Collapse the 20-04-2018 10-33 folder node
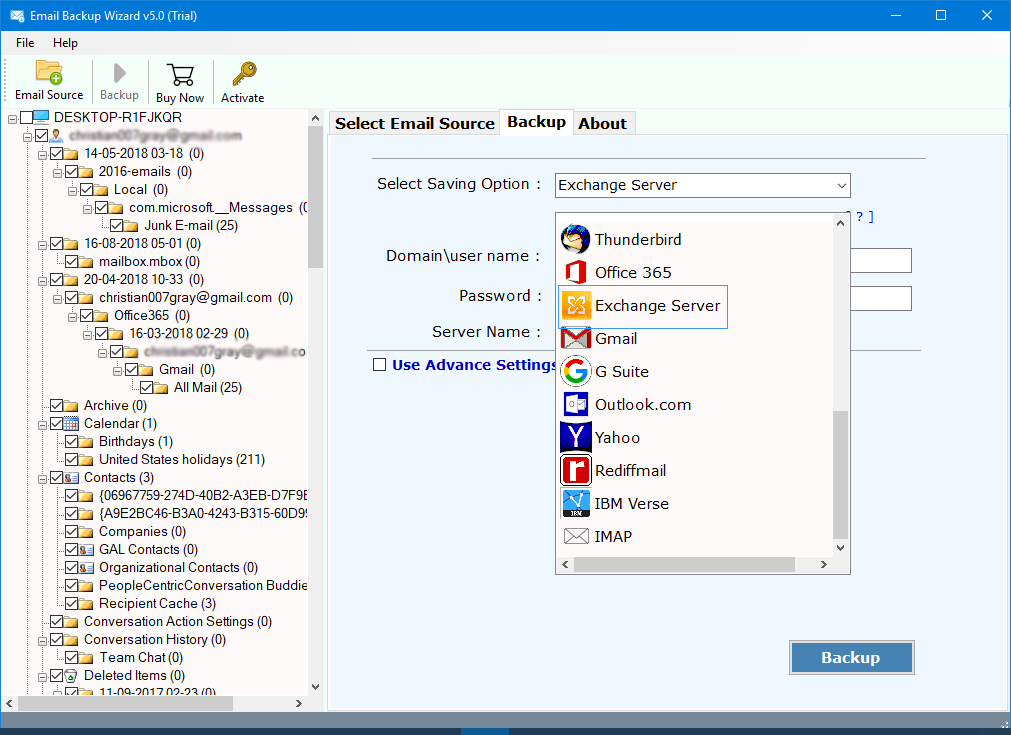This screenshot has height=735, width=1011. click(x=43, y=281)
